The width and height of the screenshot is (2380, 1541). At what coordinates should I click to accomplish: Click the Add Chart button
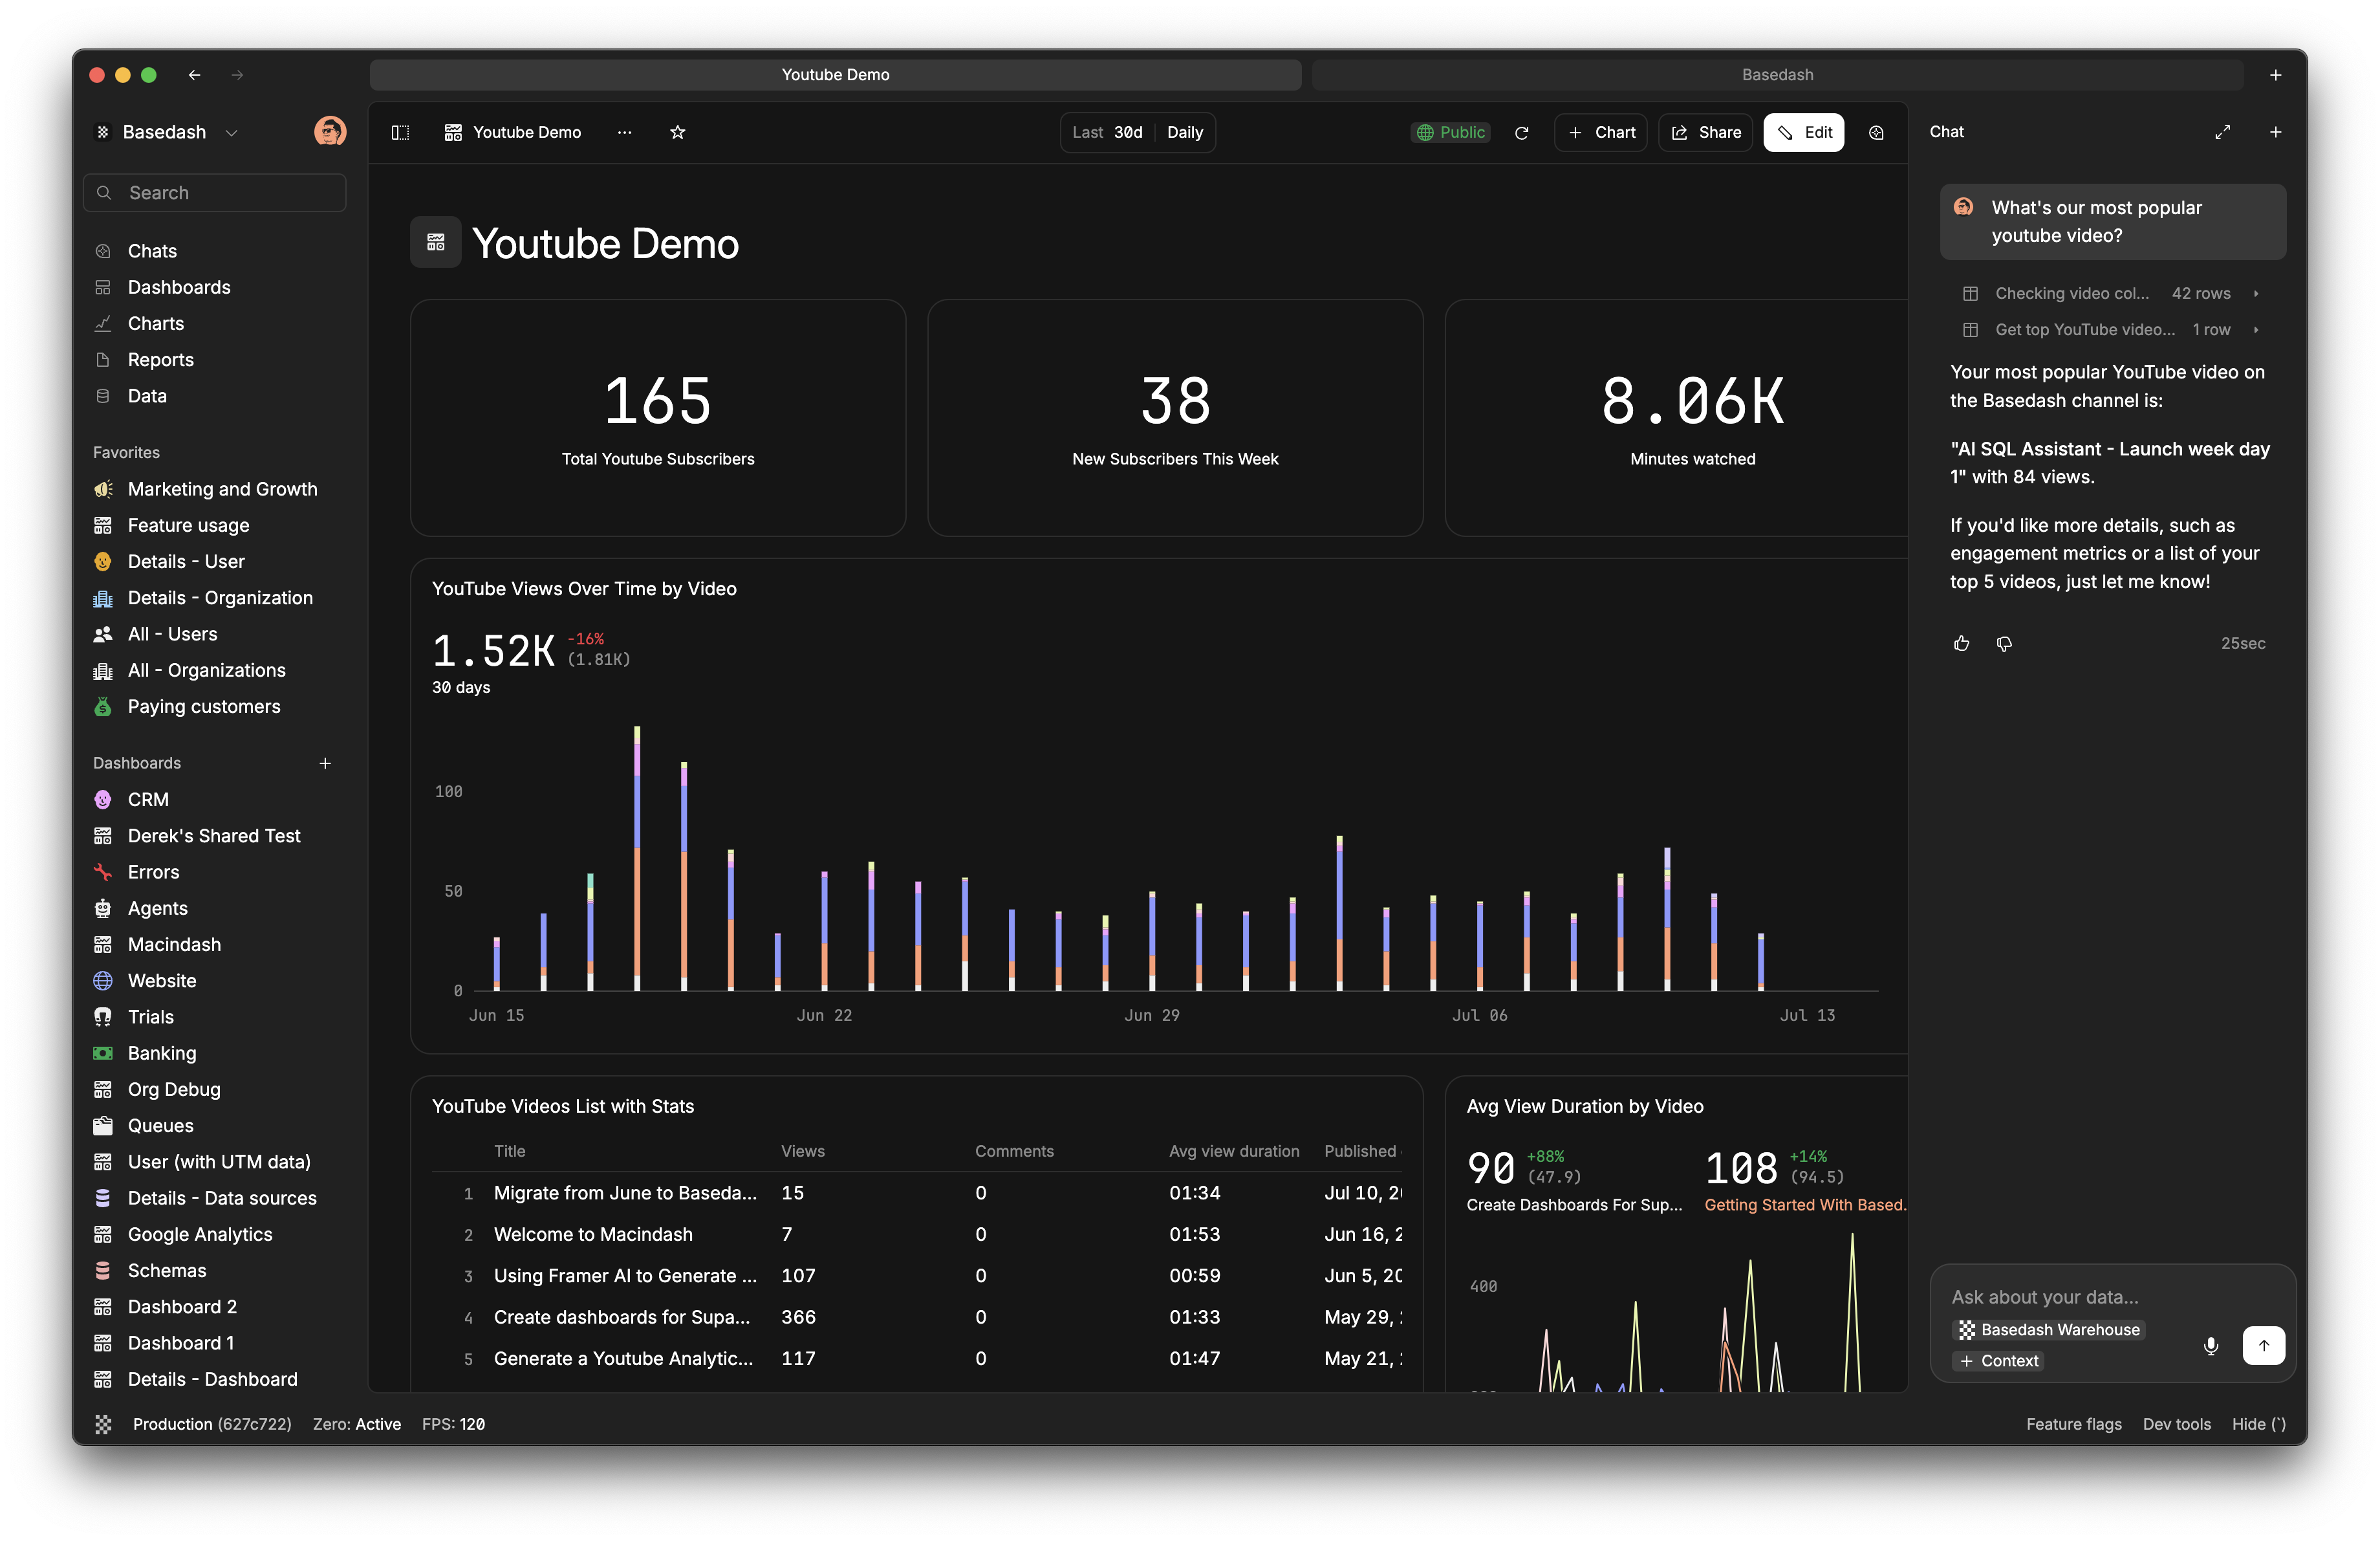[x=1600, y=132]
